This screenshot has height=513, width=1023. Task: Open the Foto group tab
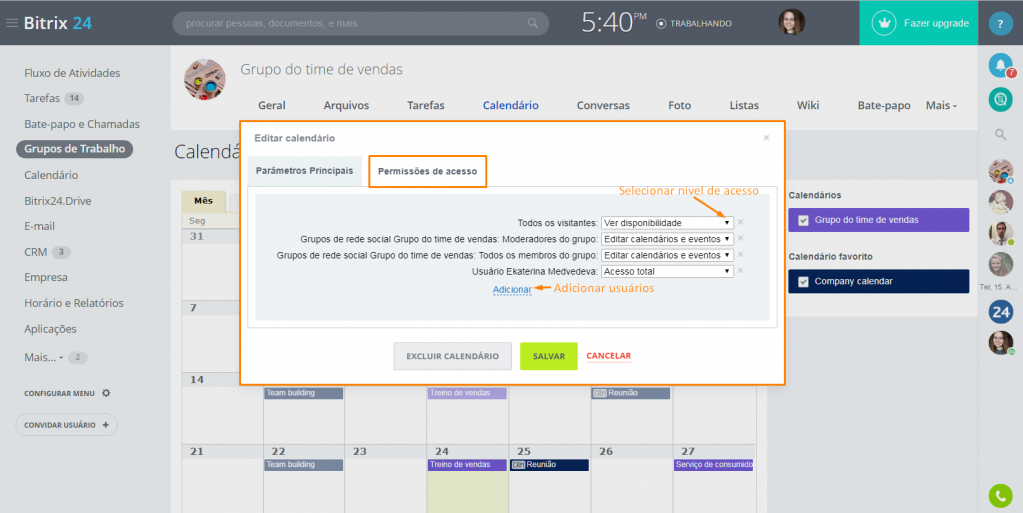coord(679,105)
